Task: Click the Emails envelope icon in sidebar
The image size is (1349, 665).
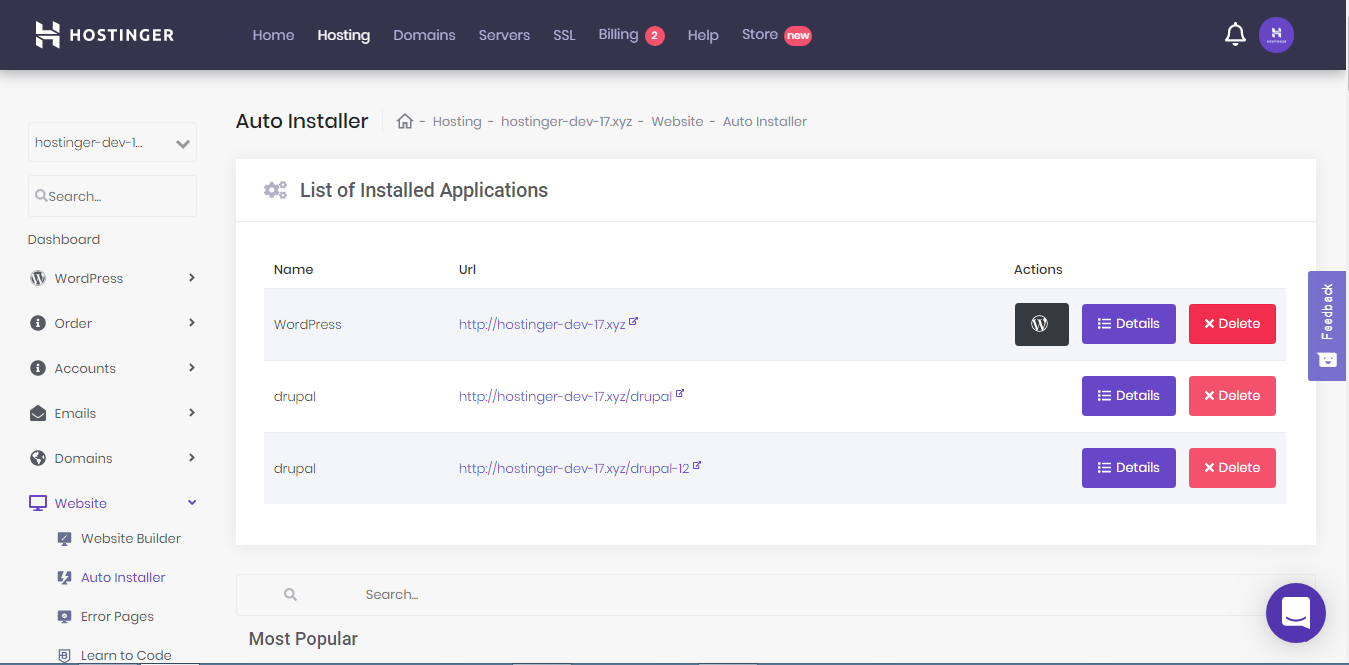Action: click(x=38, y=413)
